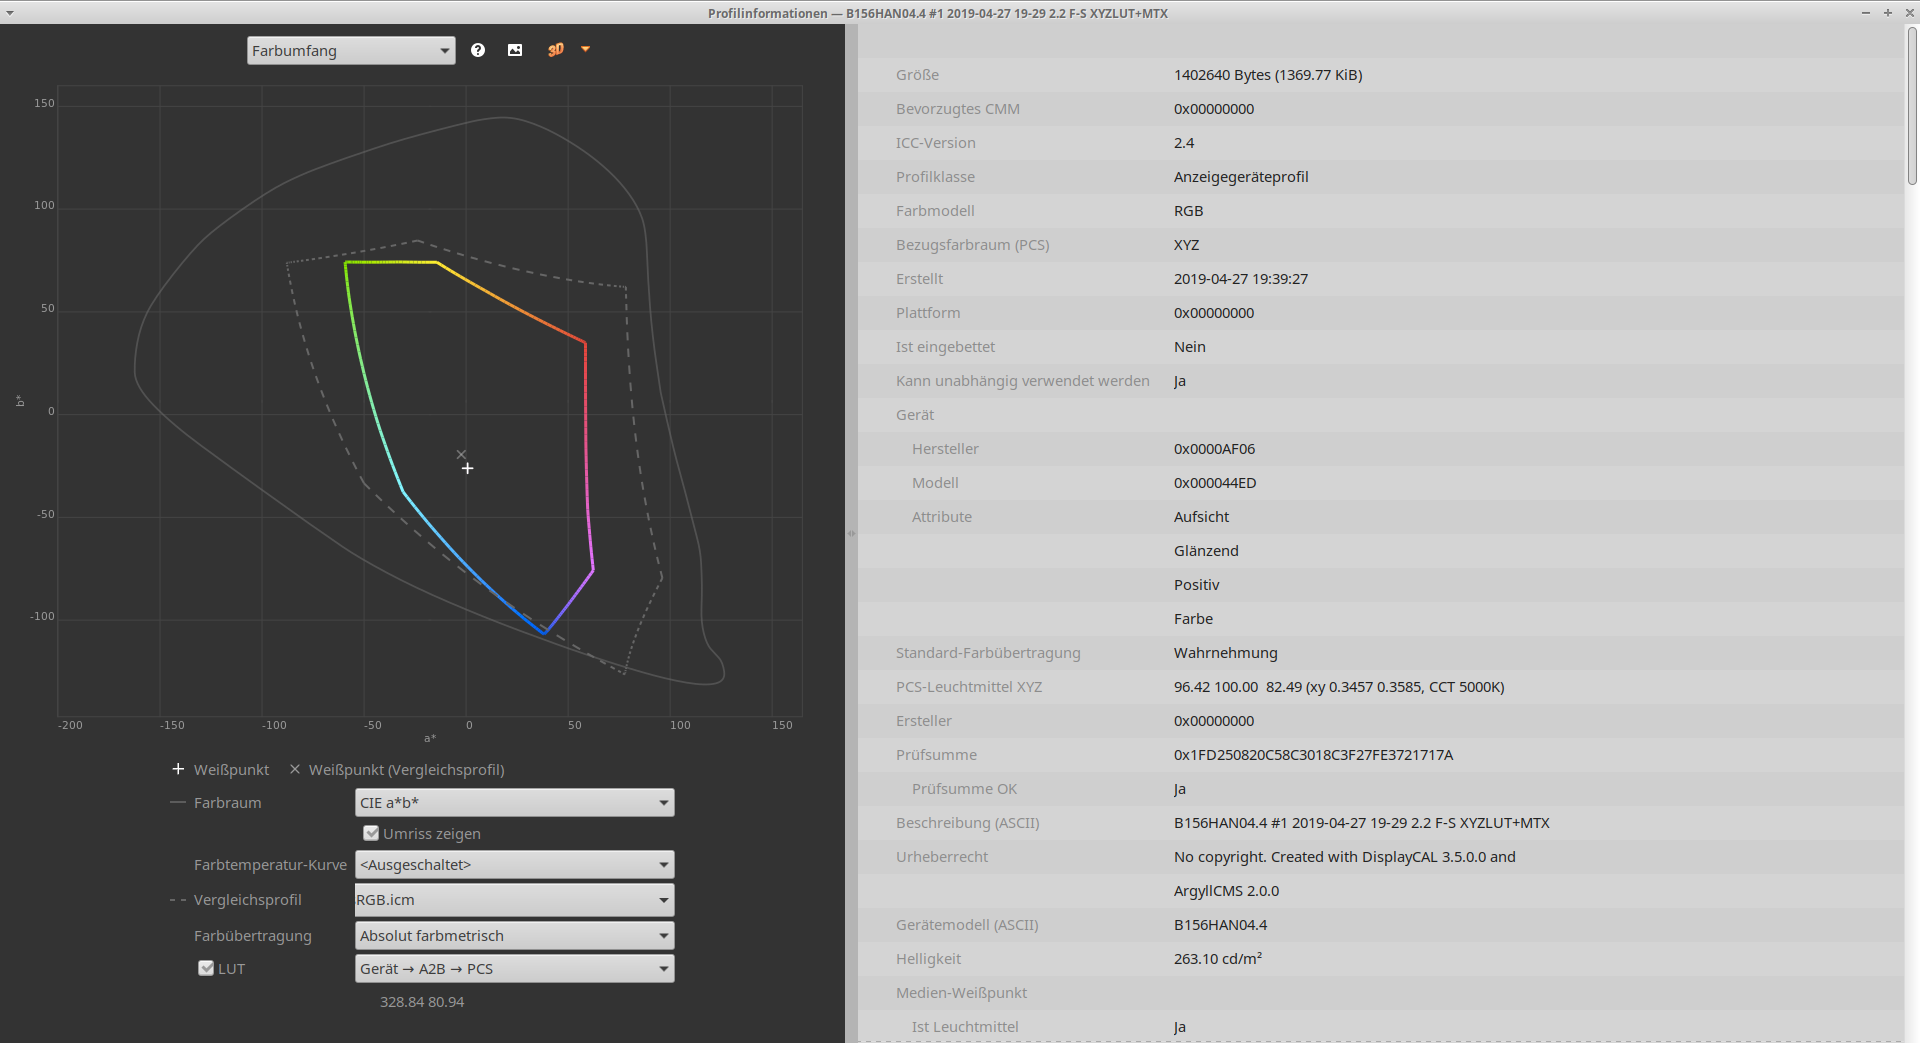The width and height of the screenshot is (1920, 1043).
Task: Click the Ist Leuchtmittel label
Action: (964, 1027)
